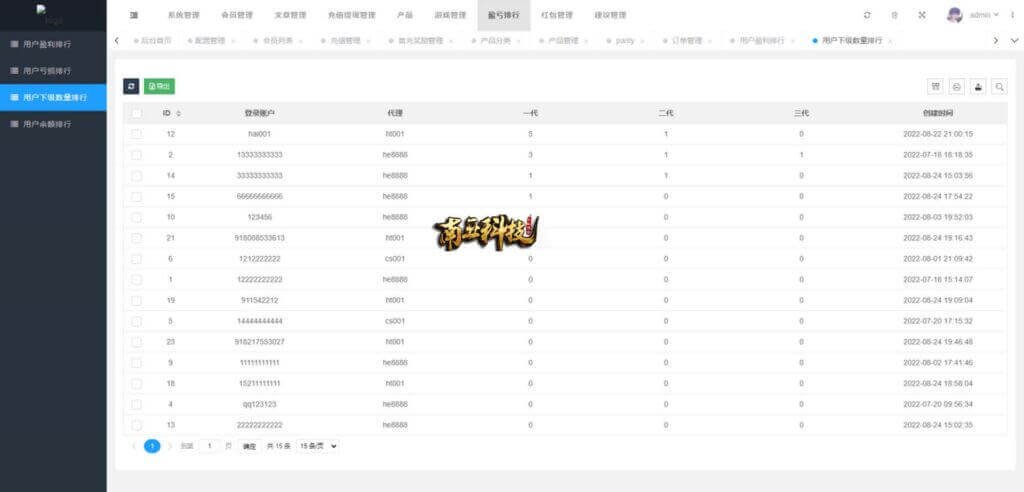Screen dimensions: 1024x492
Task: Tick the select-all checkbox in the table header
Action: point(136,113)
